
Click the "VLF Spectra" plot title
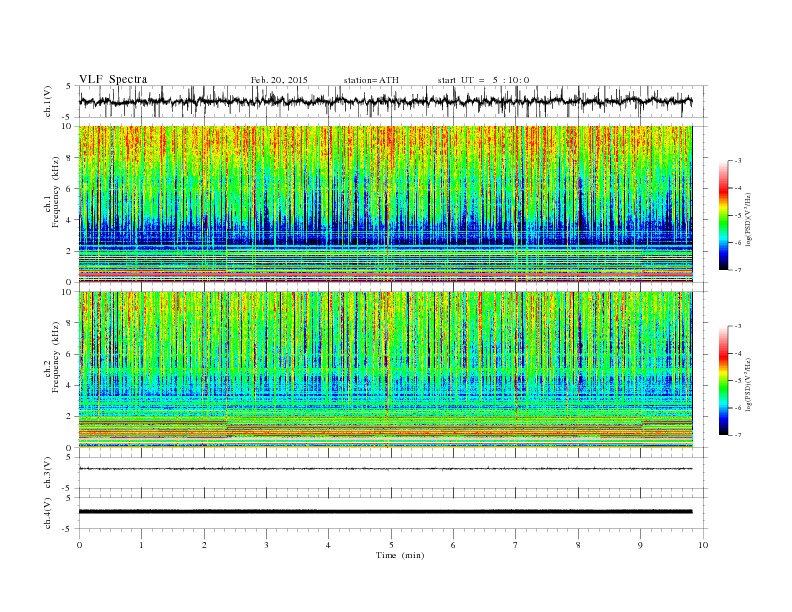point(113,79)
